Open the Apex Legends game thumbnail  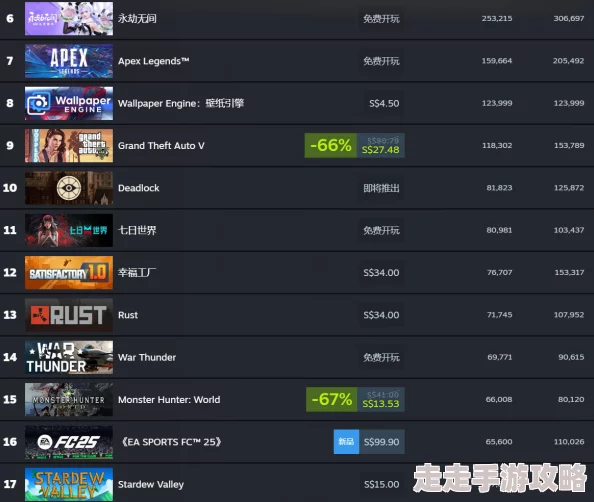(69, 61)
